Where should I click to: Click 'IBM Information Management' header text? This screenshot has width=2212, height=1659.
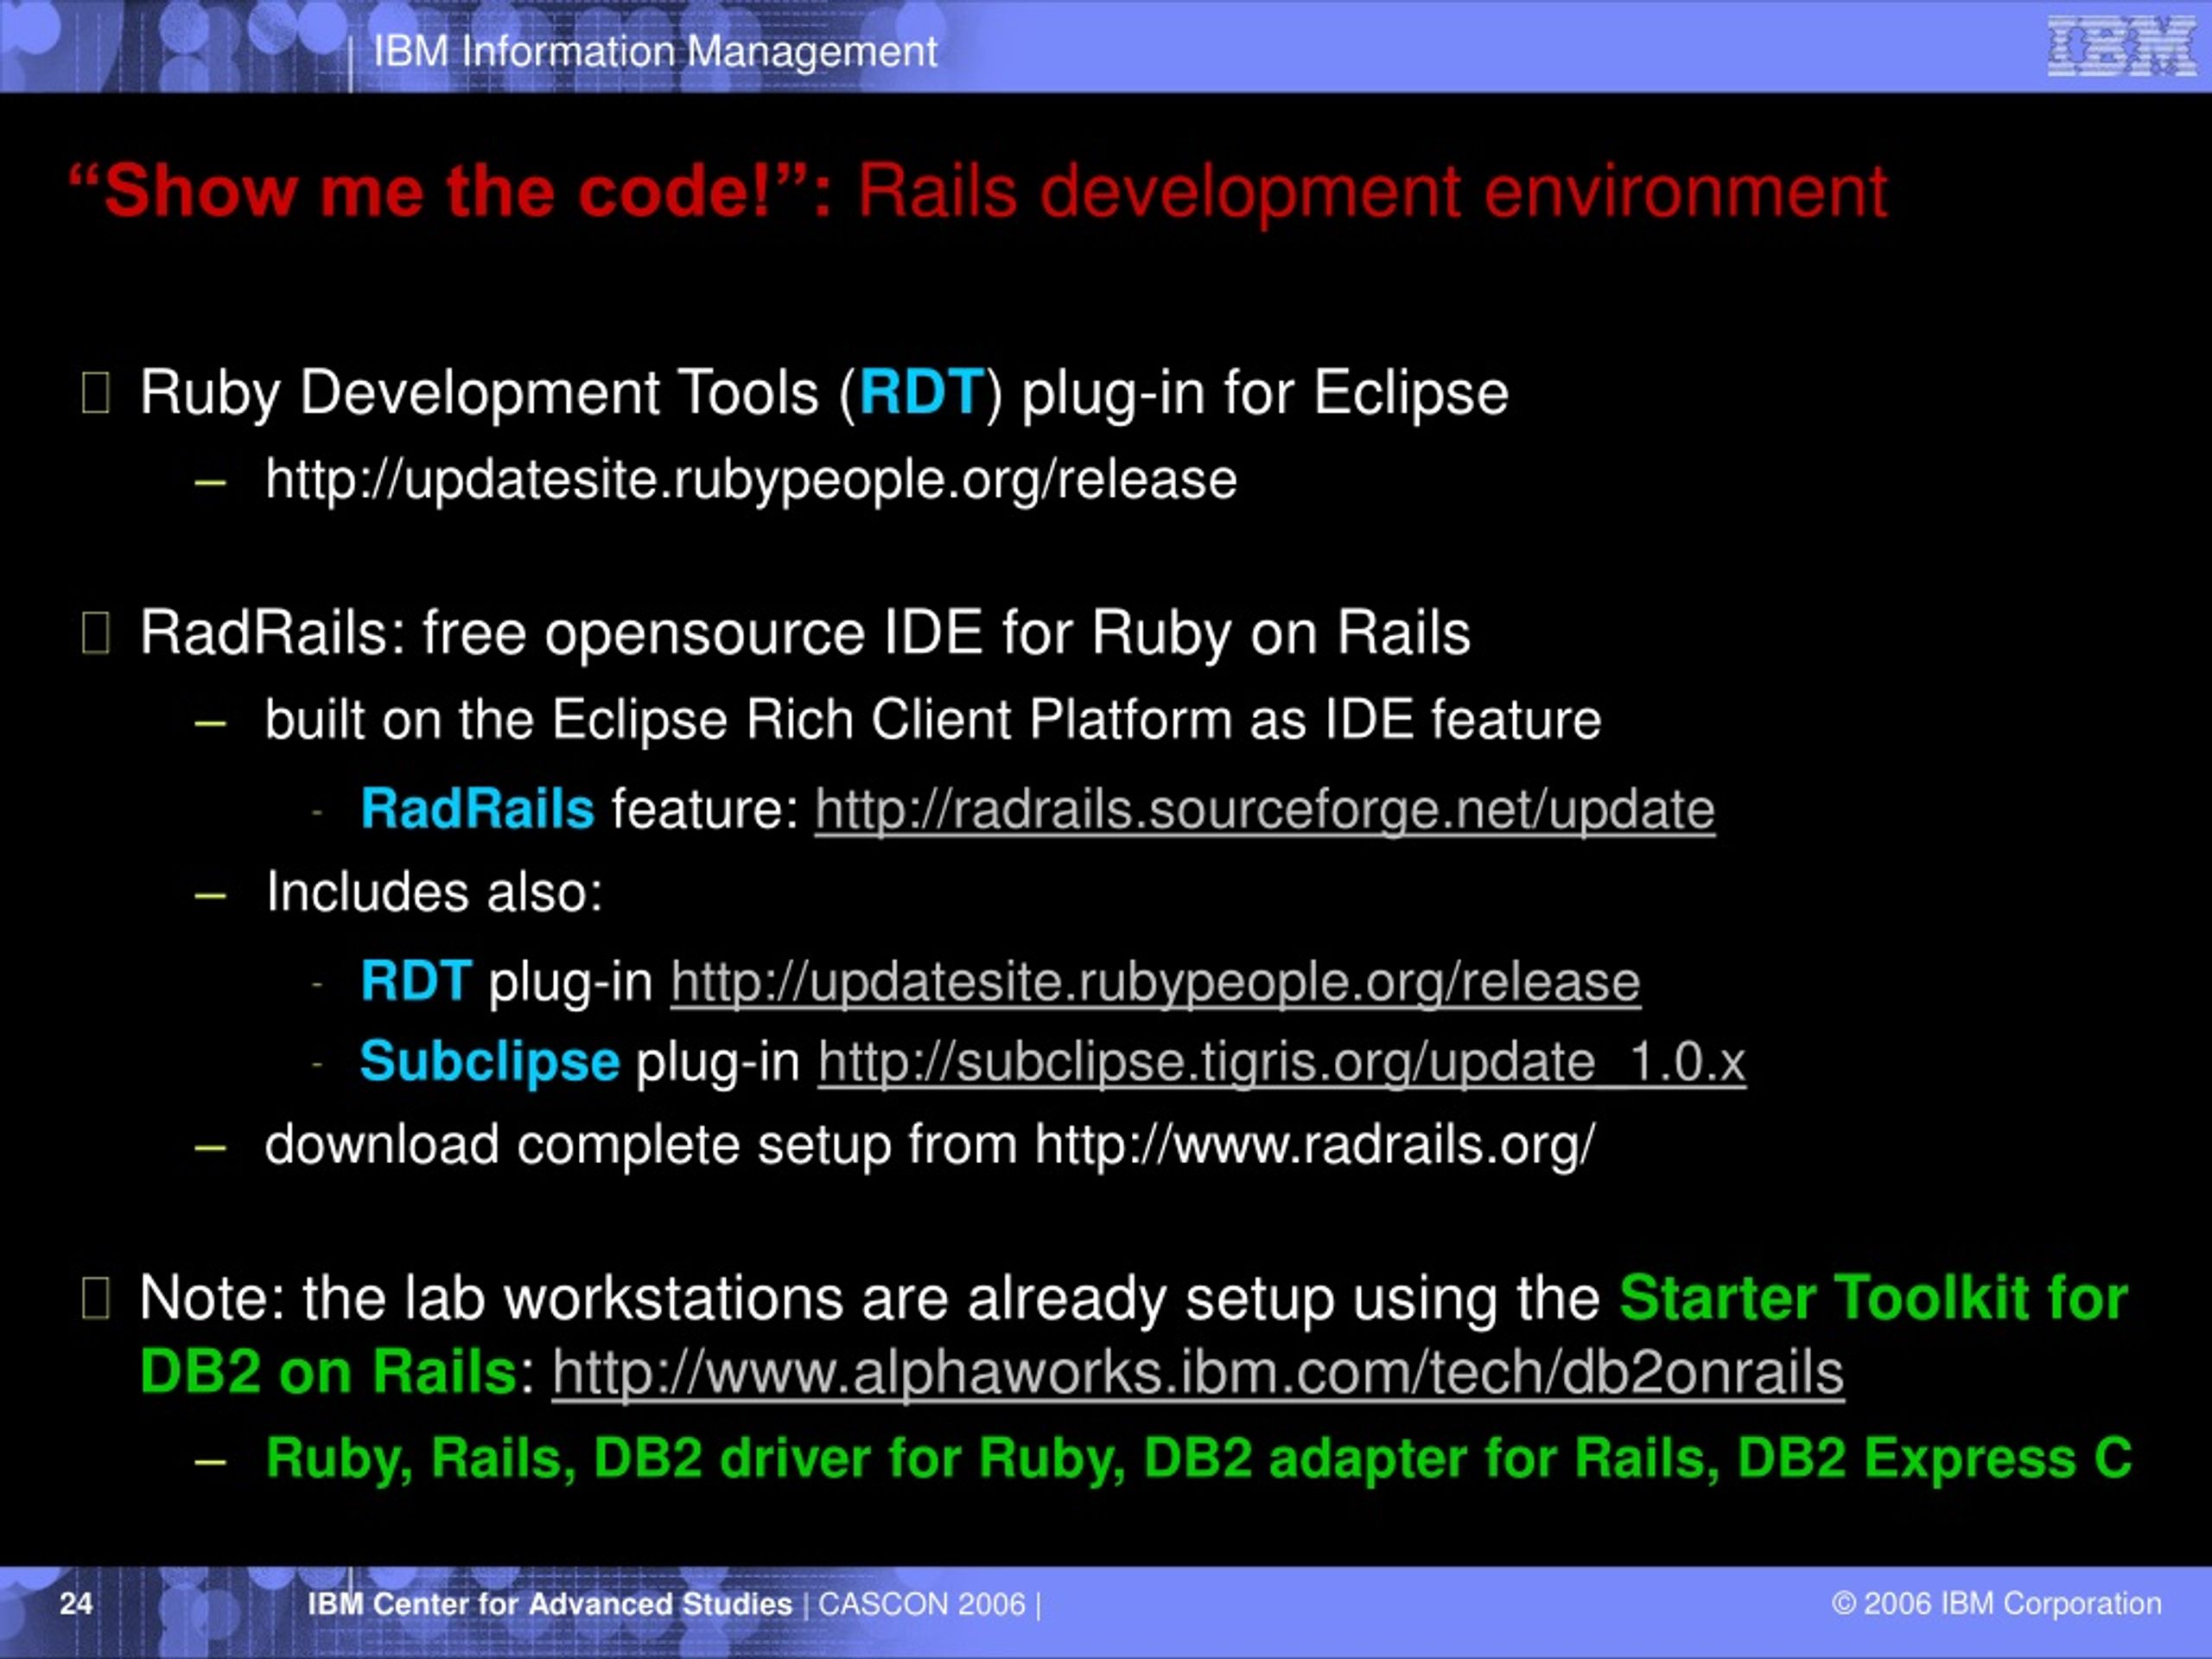[655, 52]
